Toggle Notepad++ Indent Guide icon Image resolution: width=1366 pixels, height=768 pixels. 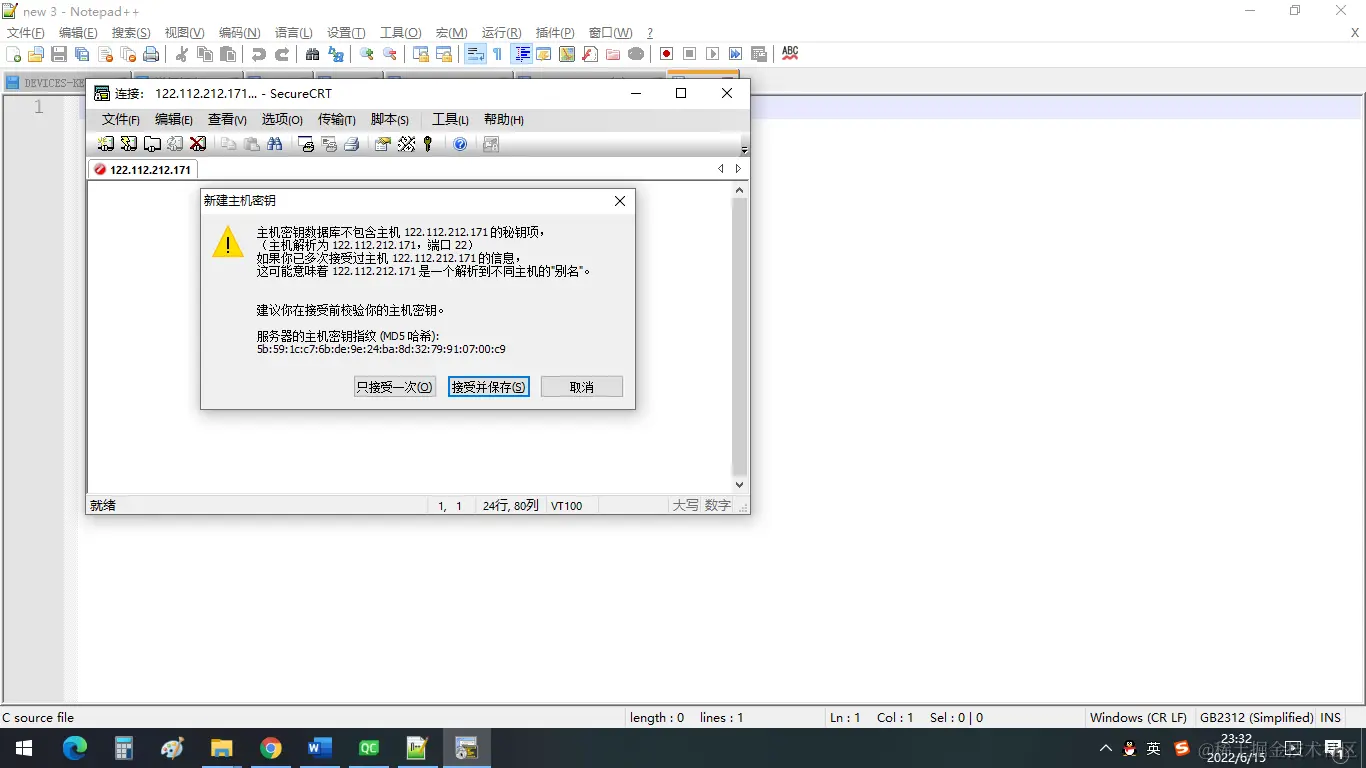click(521, 54)
